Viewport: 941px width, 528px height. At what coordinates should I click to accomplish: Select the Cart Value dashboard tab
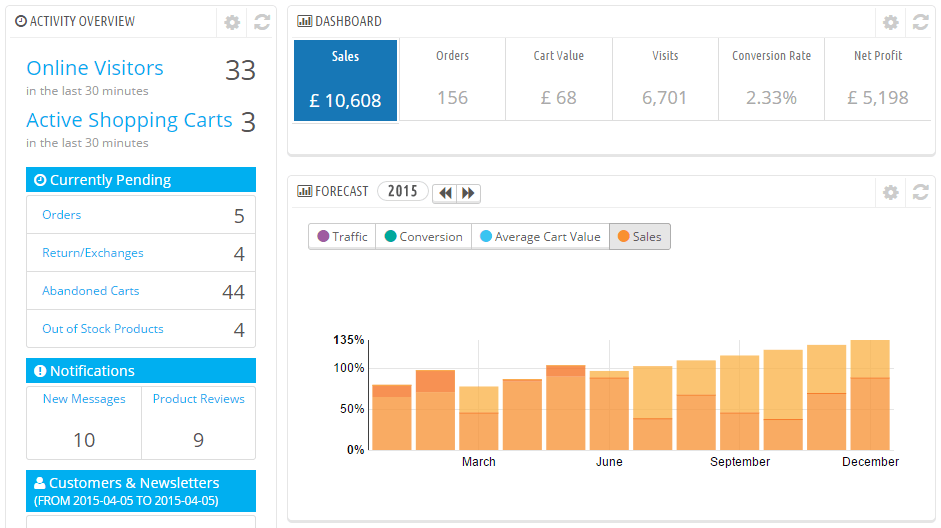tap(559, 79)
